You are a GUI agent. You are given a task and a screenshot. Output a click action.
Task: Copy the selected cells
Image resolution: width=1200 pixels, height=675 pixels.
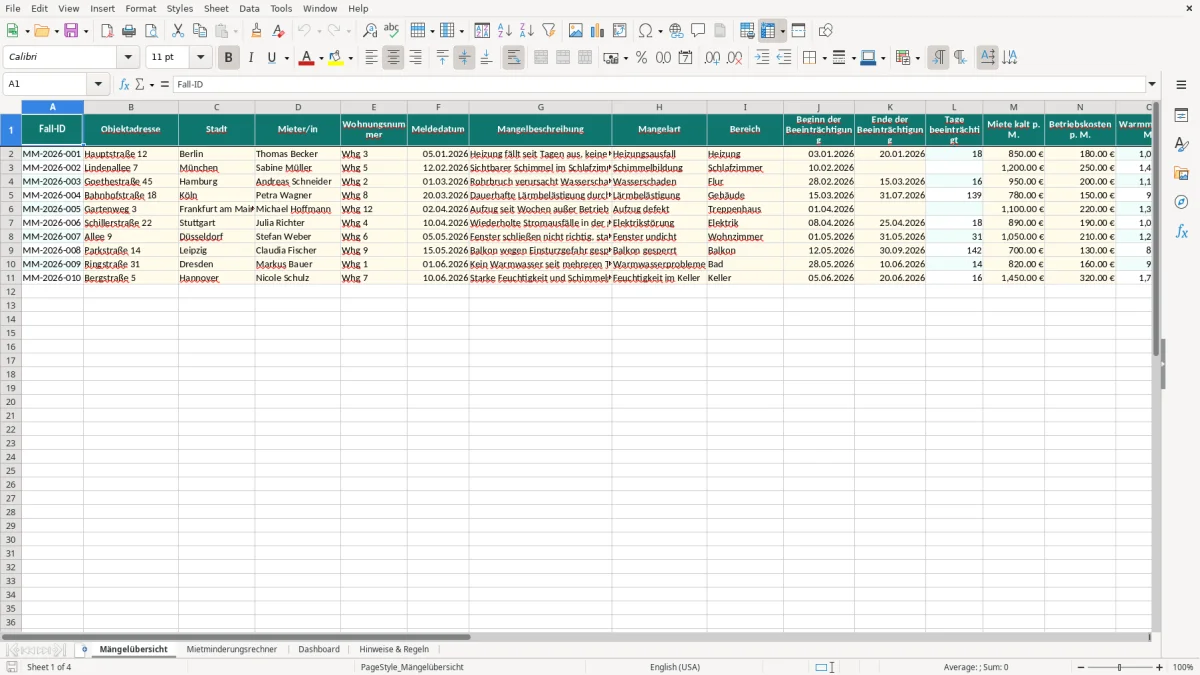[200, 31]
